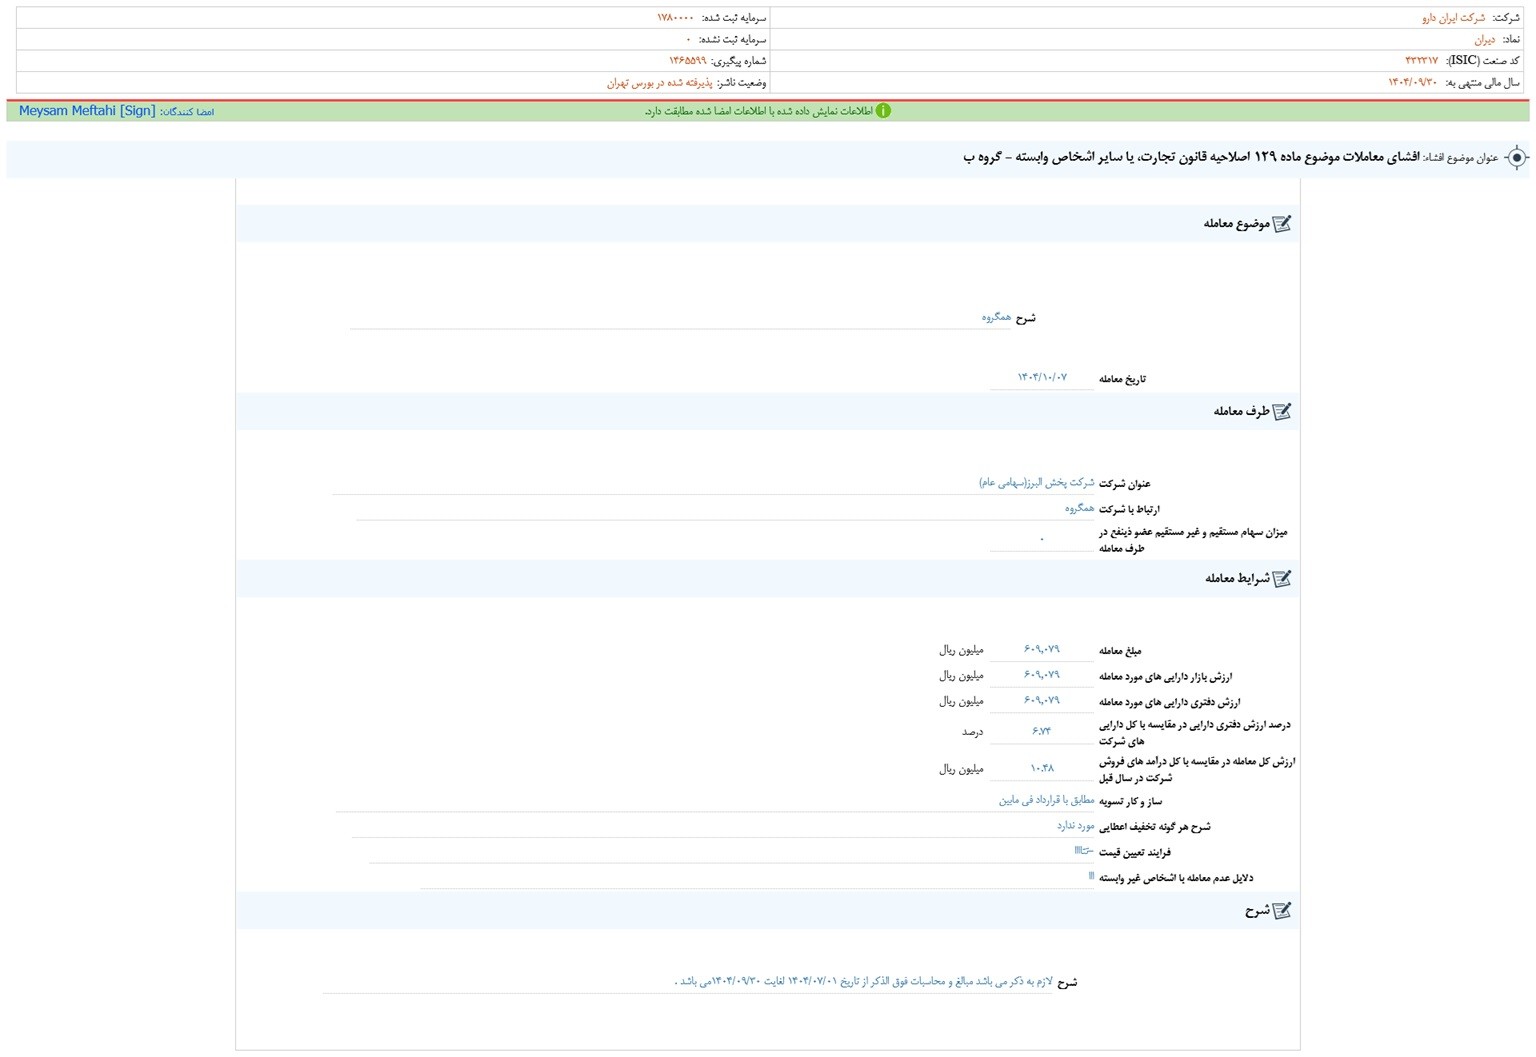Click the percentage value ۶.۷۴ درصد field
The width and height of the screenshot is (1536, 1057).
[x=1042, y=732]
